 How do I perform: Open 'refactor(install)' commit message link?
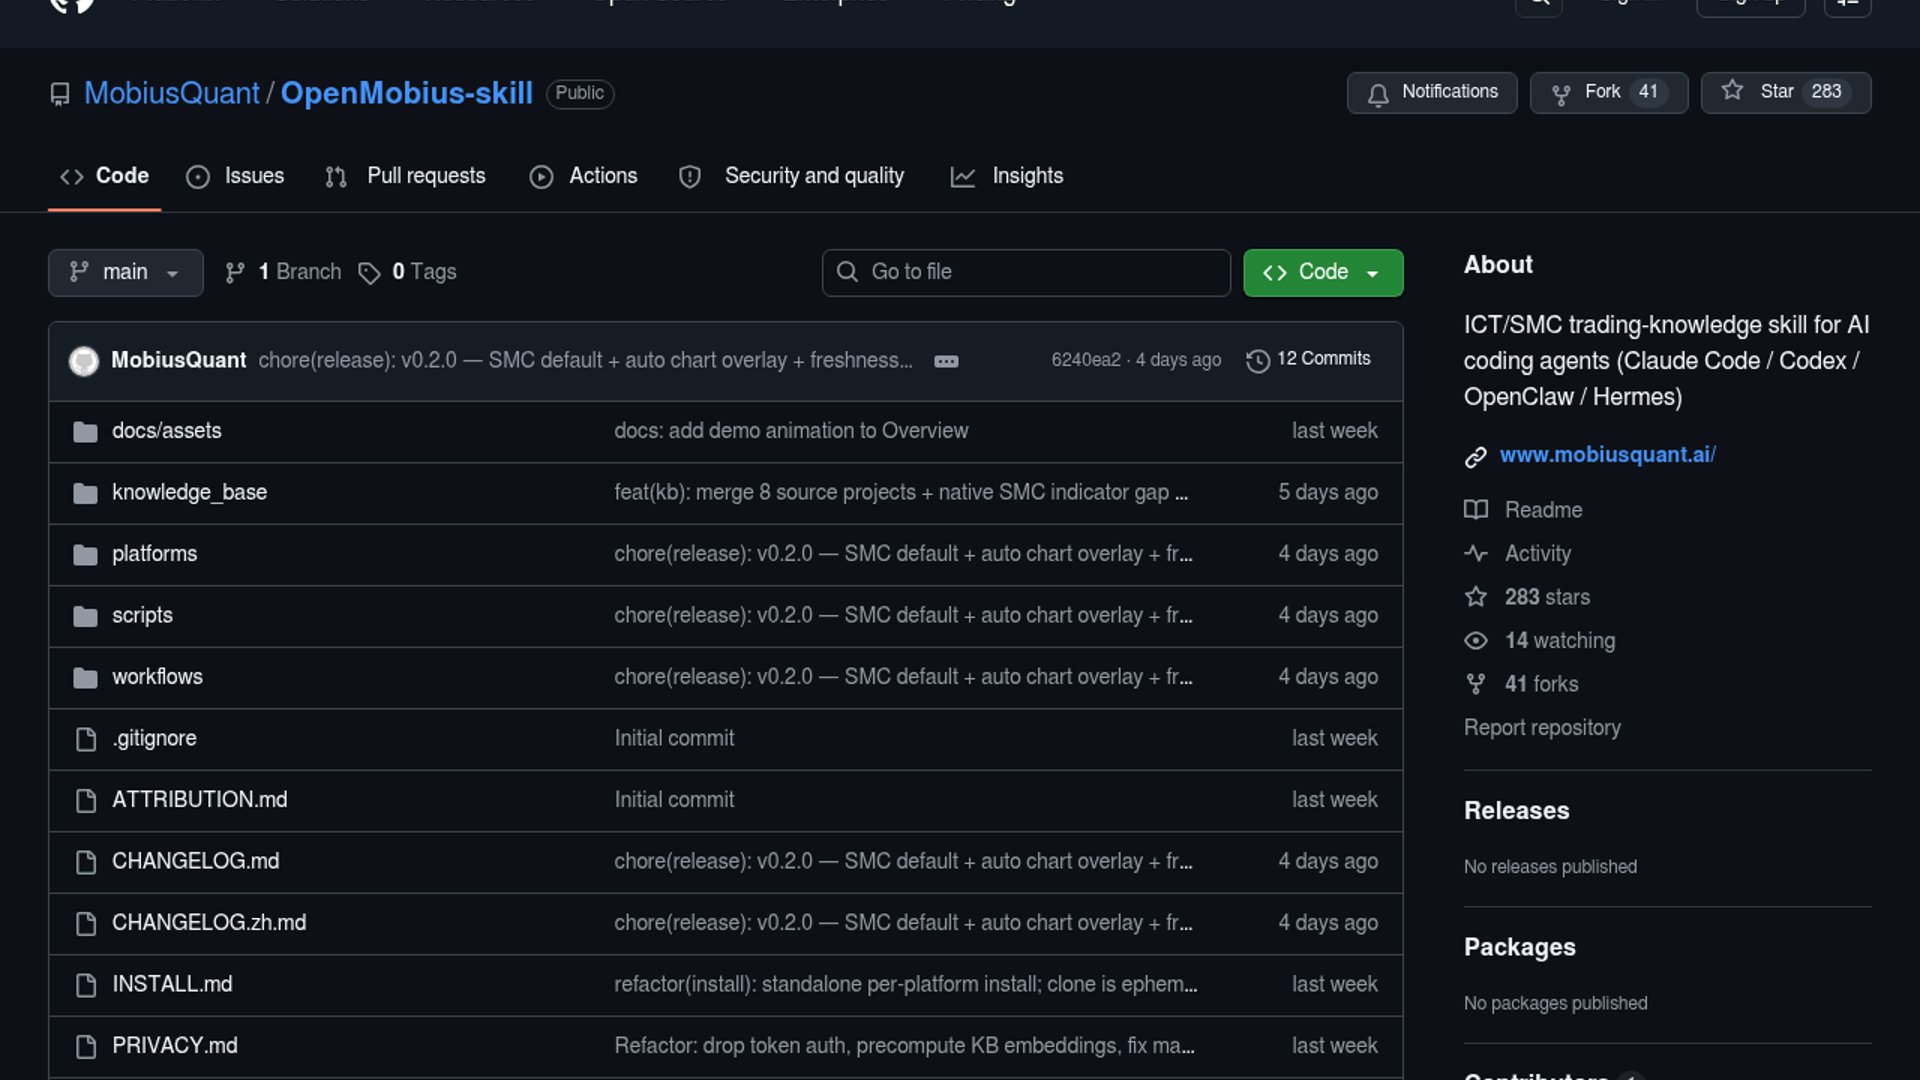tap(906, 985)
